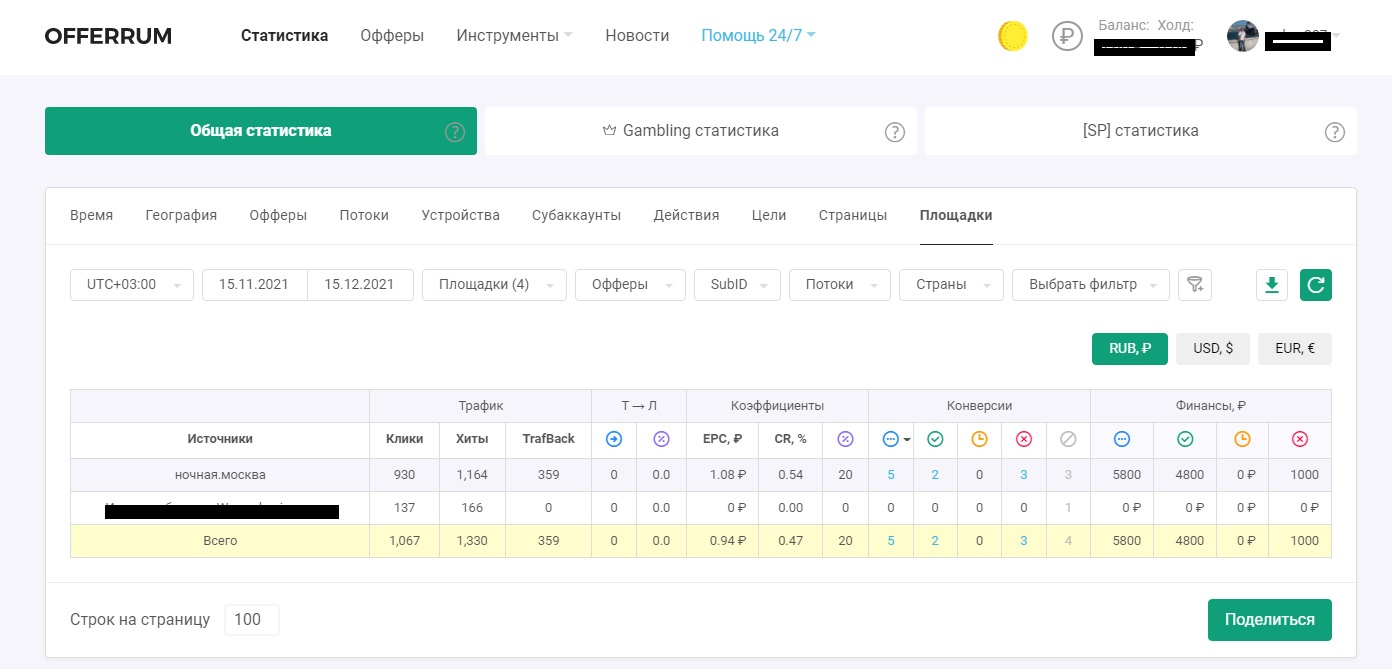Switch to the Устройства tab
1392x669 pixels.
pyautogui.click(x=460, y=215)
